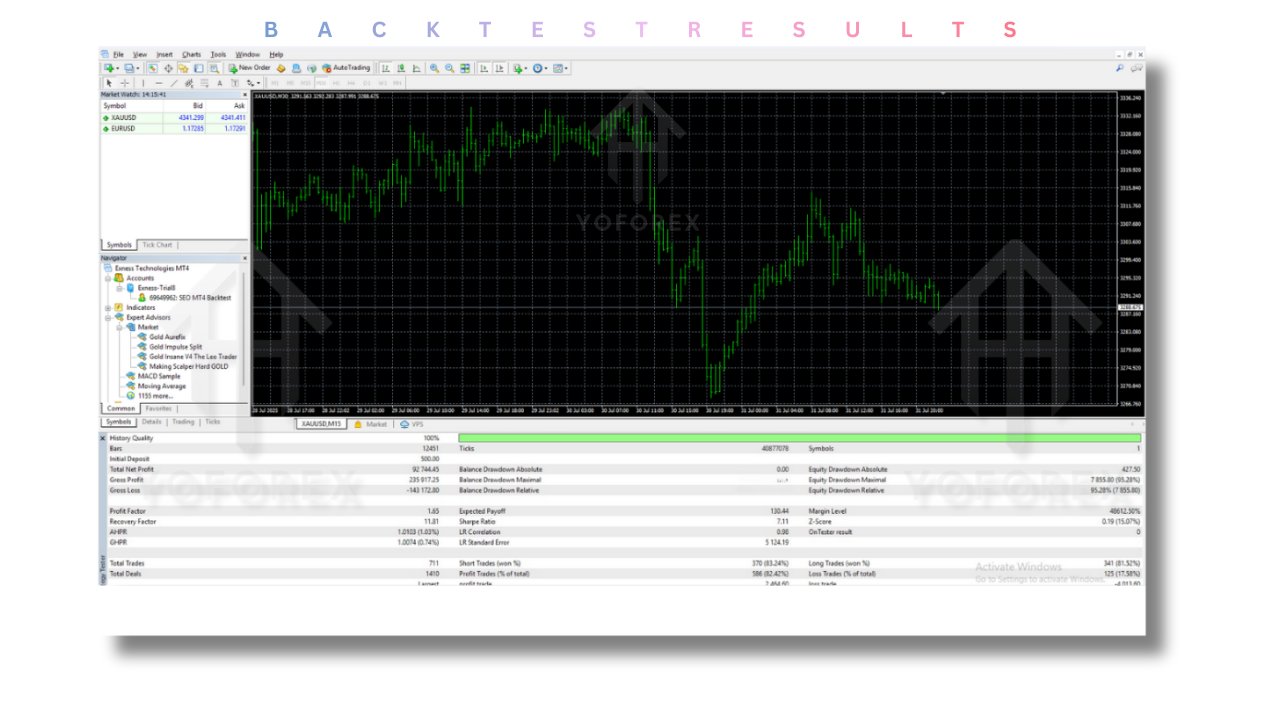Screen dimensions: 1280x720
Task: Toggle the Navigator panel visibility
Action: 184,68
